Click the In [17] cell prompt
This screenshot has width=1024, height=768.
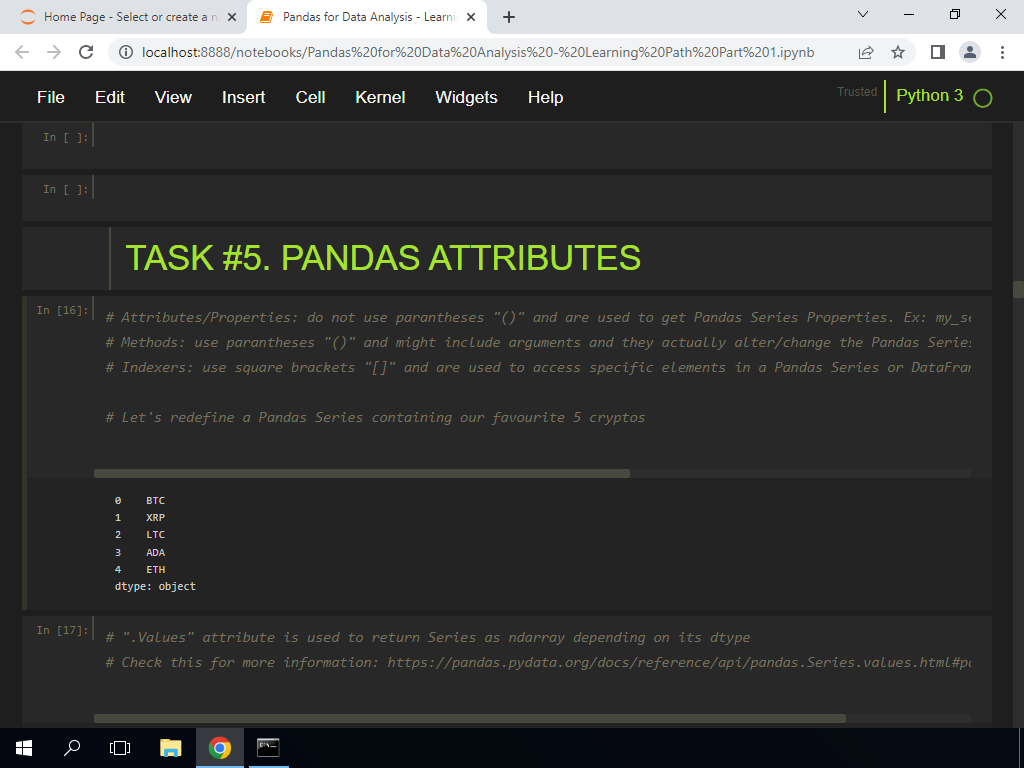pyautogui.click(x=62, y=630)
